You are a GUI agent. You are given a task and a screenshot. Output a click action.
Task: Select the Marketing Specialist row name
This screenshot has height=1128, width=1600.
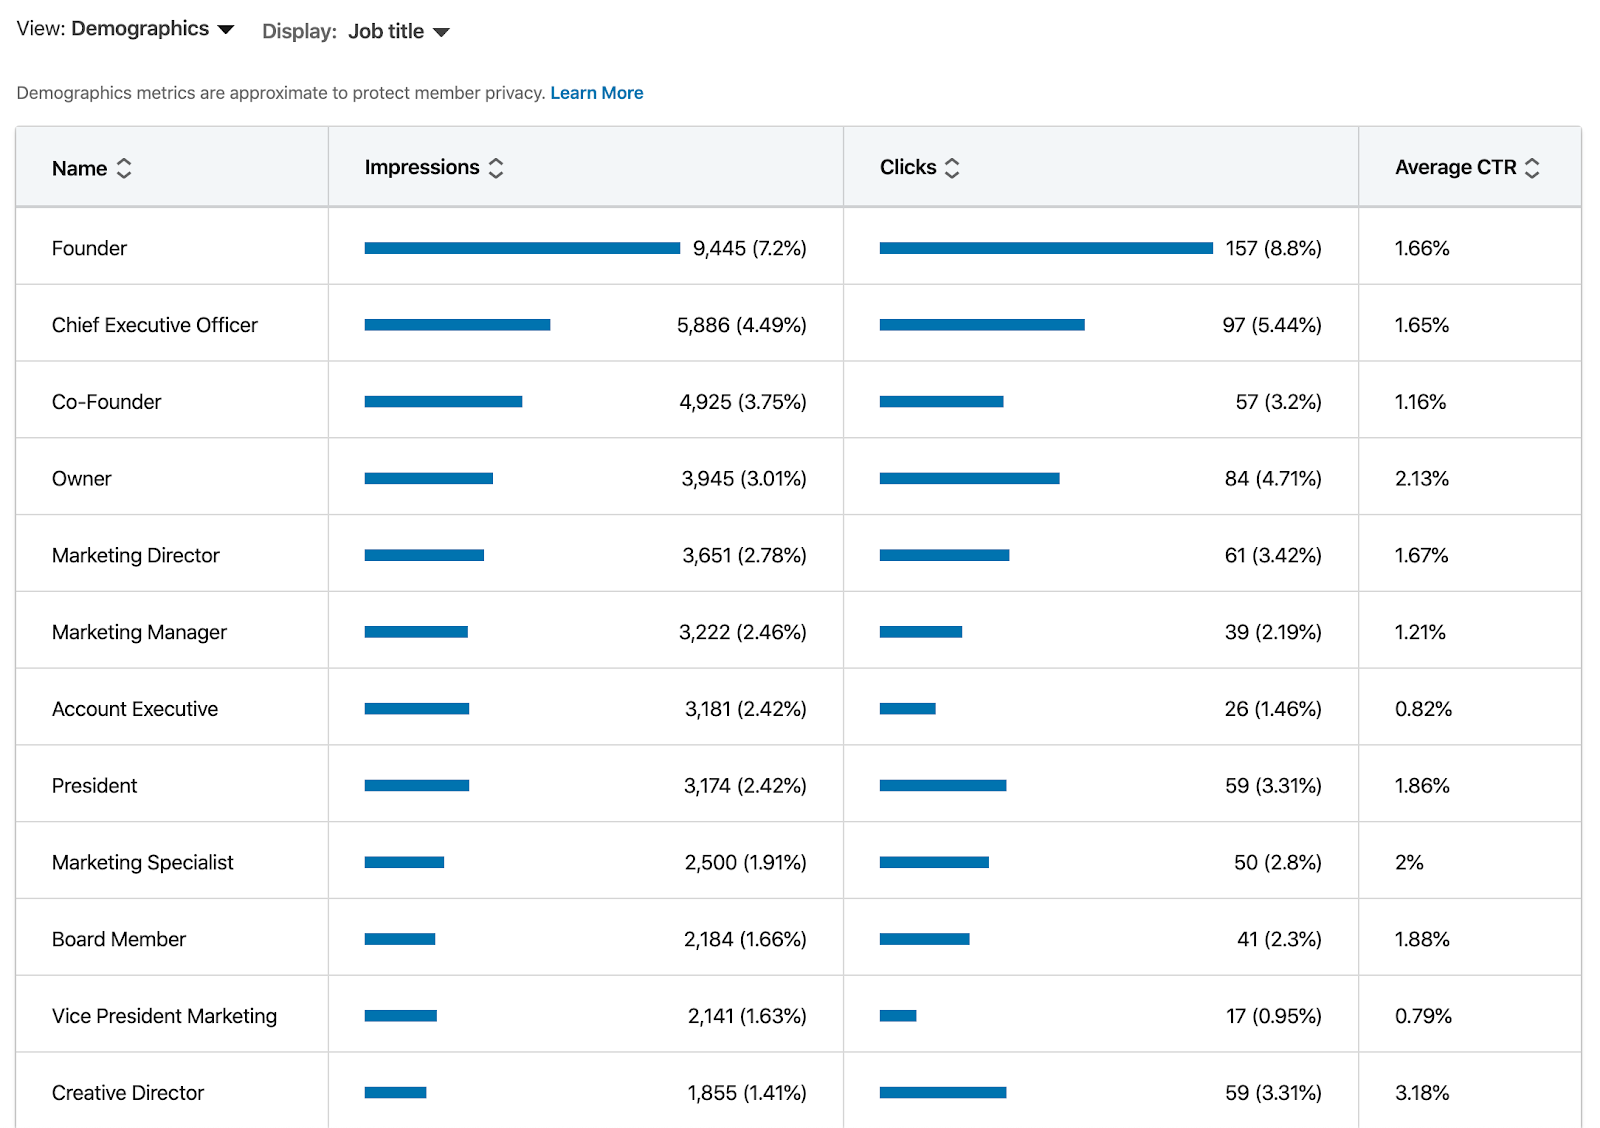click(x=143, y=862)
